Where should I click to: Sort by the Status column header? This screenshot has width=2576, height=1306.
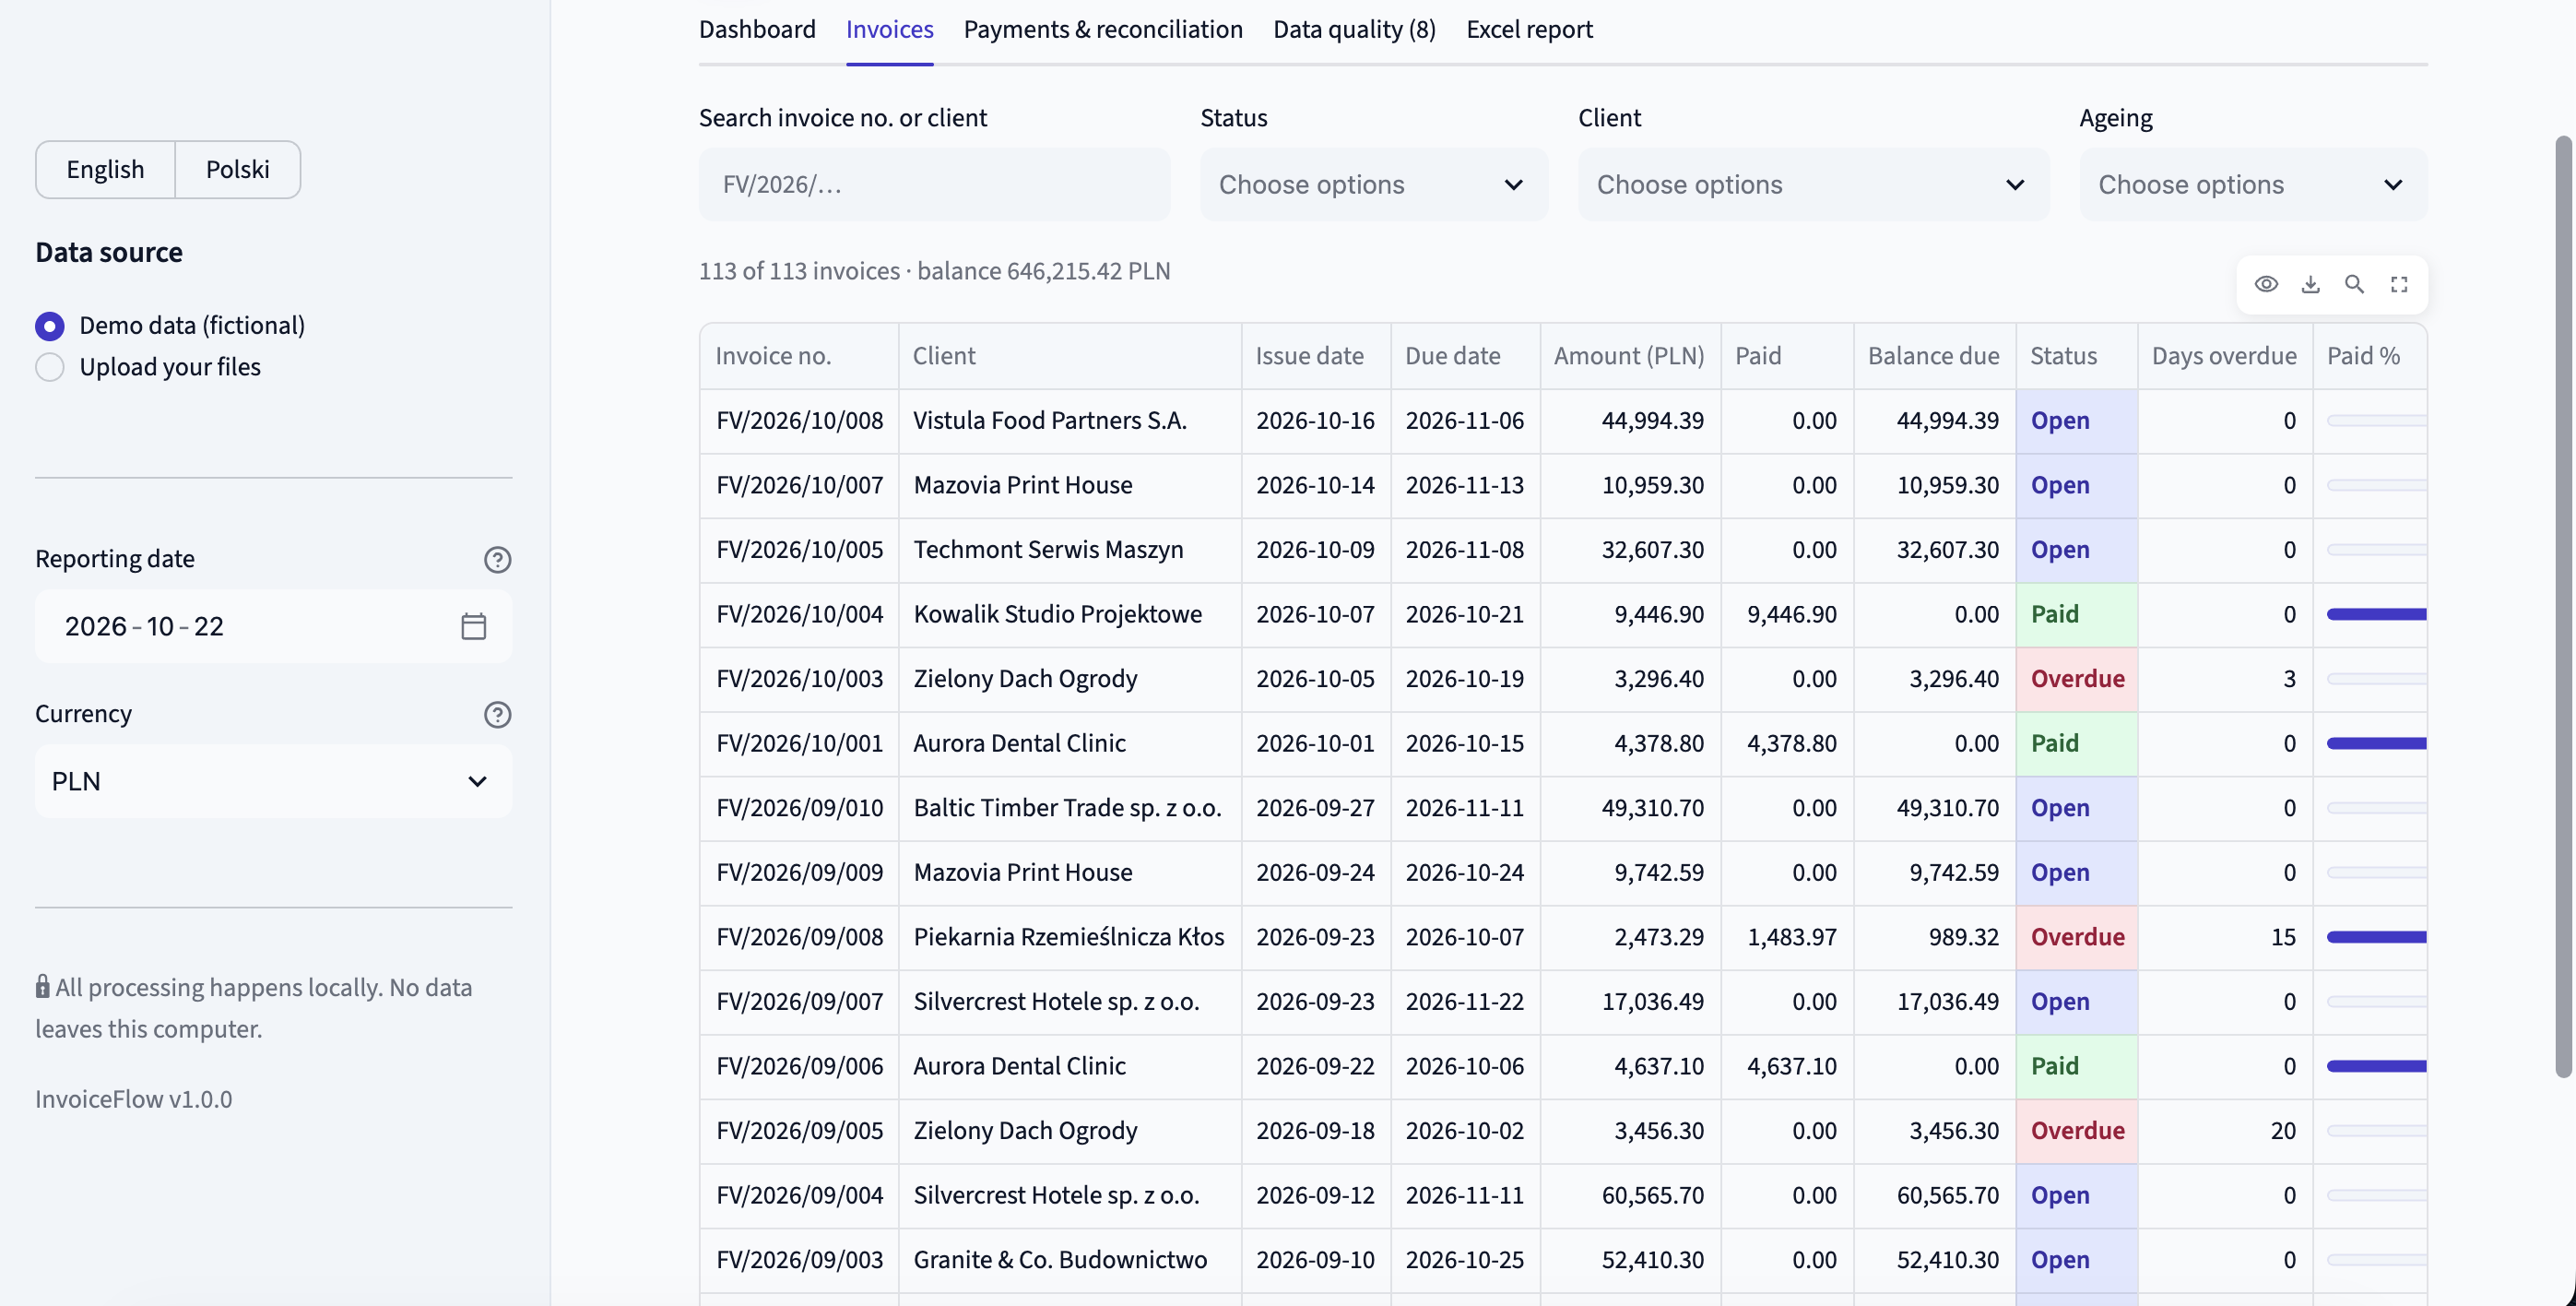click(2076, 356)
